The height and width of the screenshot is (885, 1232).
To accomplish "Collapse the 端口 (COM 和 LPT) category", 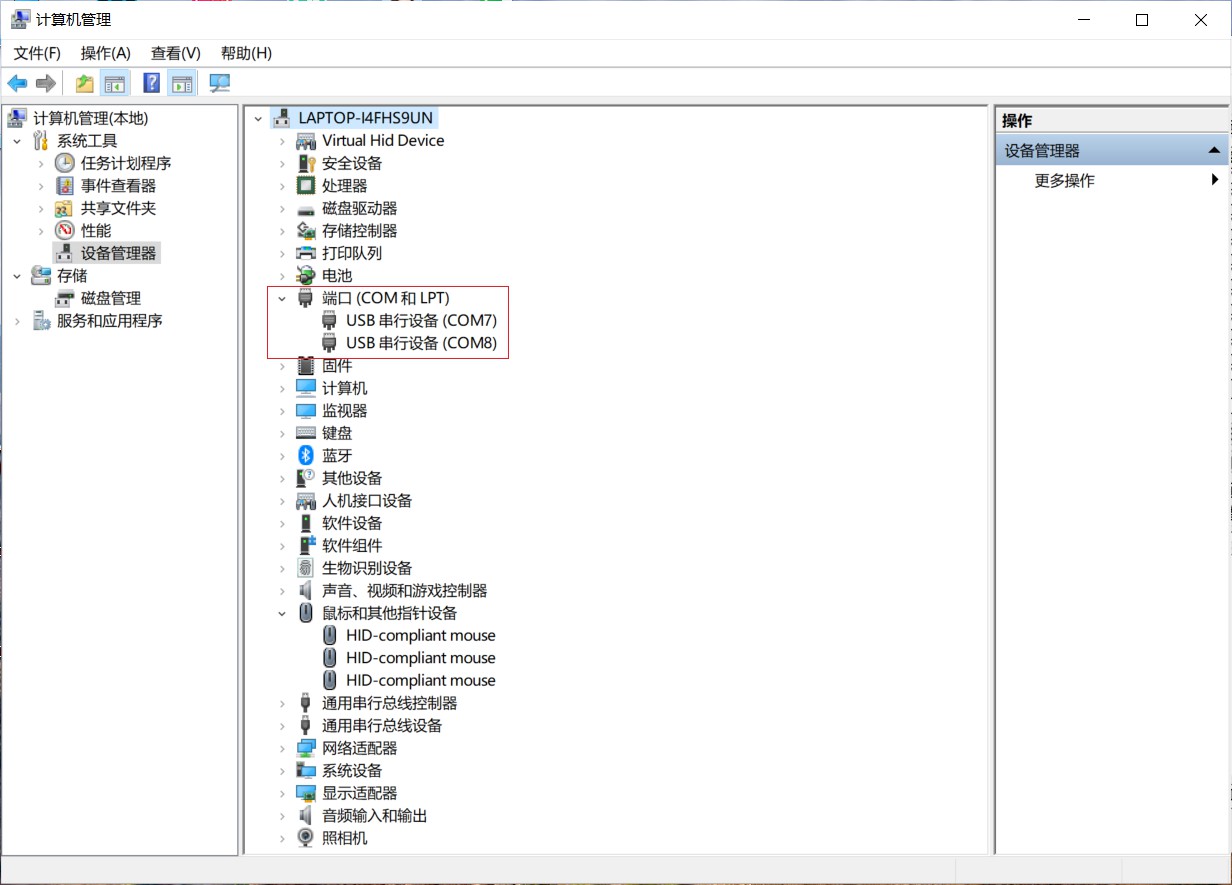I will (282, 298).
